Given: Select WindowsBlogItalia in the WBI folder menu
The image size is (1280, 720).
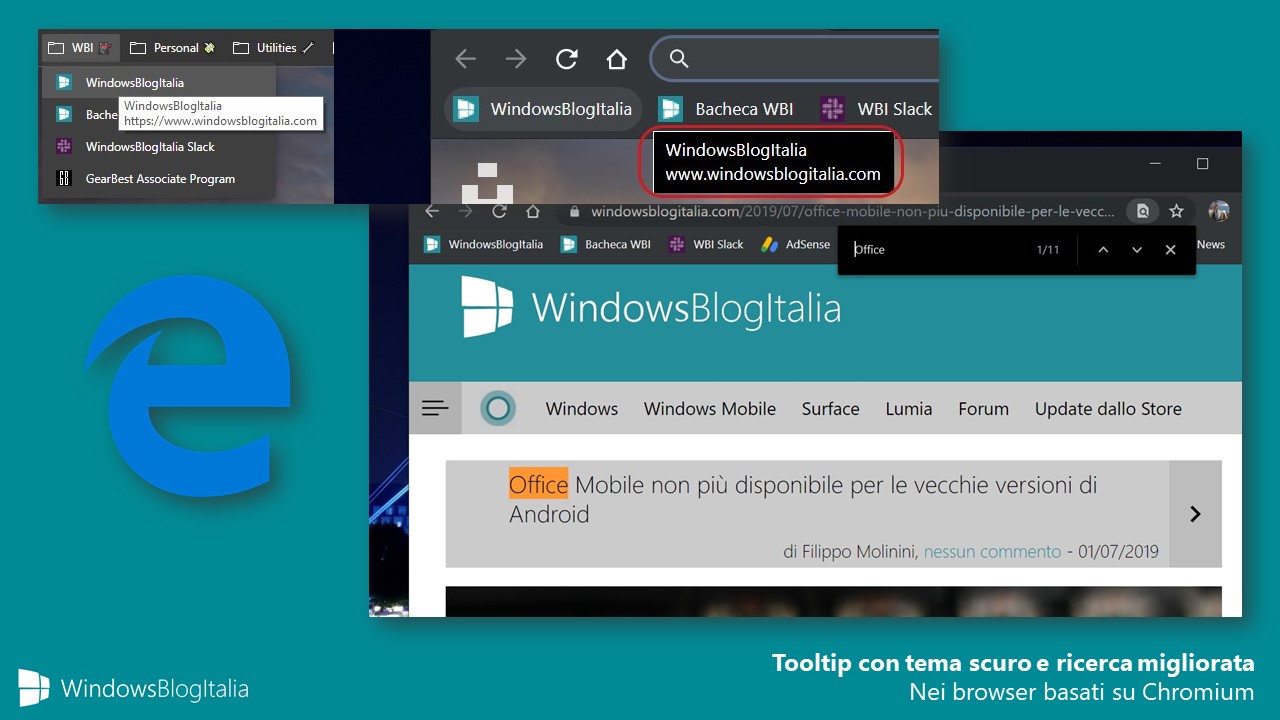Looking at the screenshot, I should point(158,83).
